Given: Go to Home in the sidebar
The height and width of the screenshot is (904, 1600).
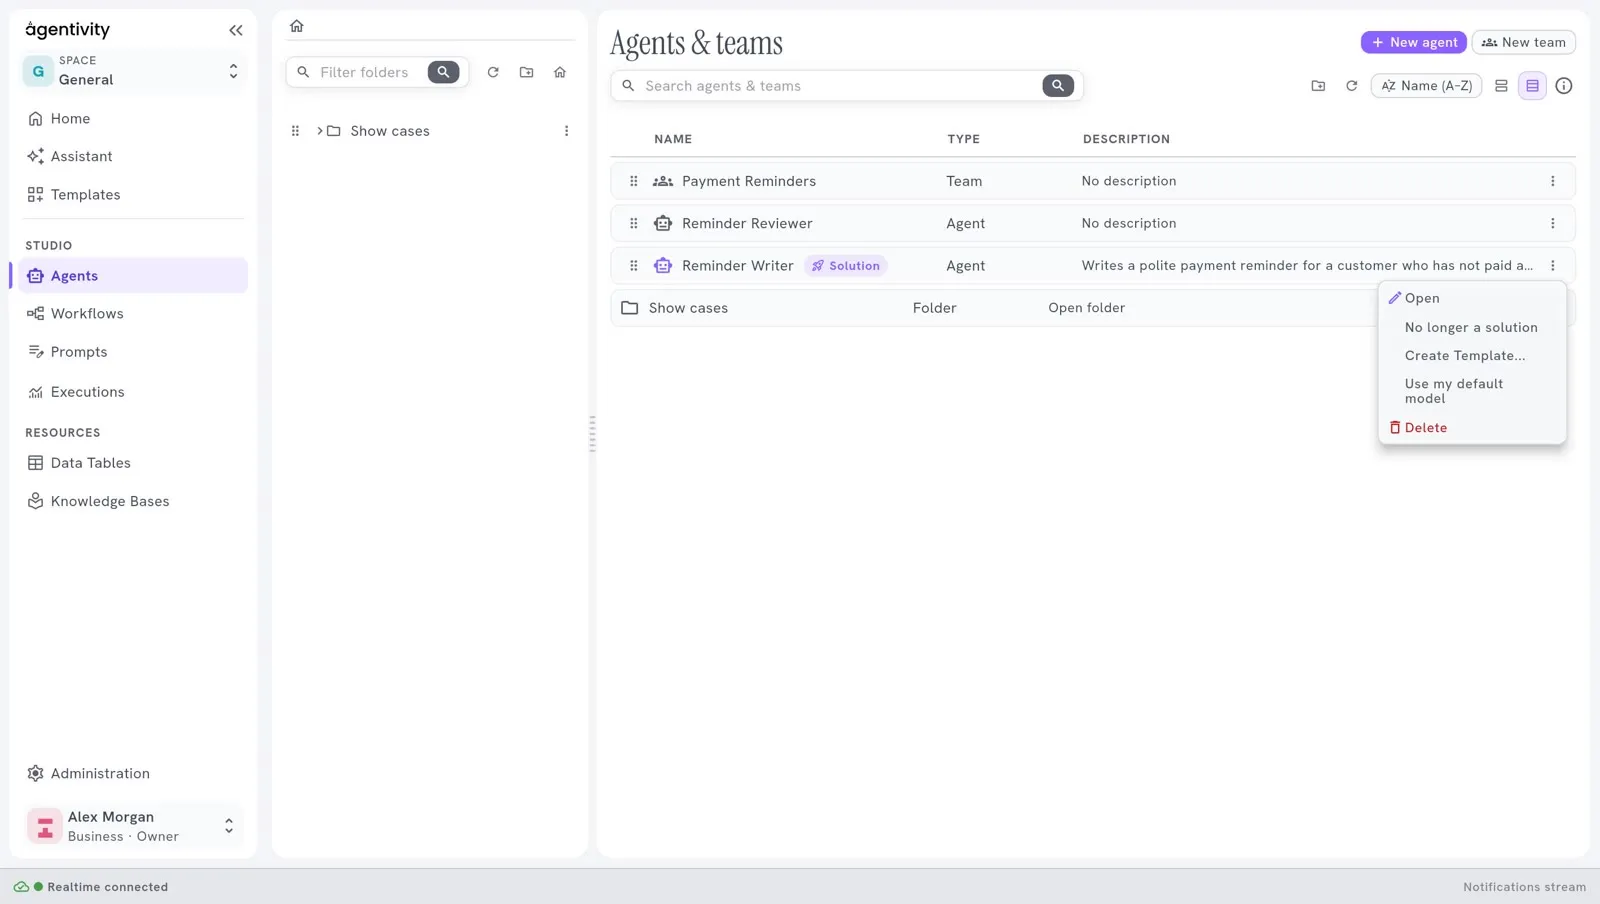Looking at the screenshot, I should (133, 118).
